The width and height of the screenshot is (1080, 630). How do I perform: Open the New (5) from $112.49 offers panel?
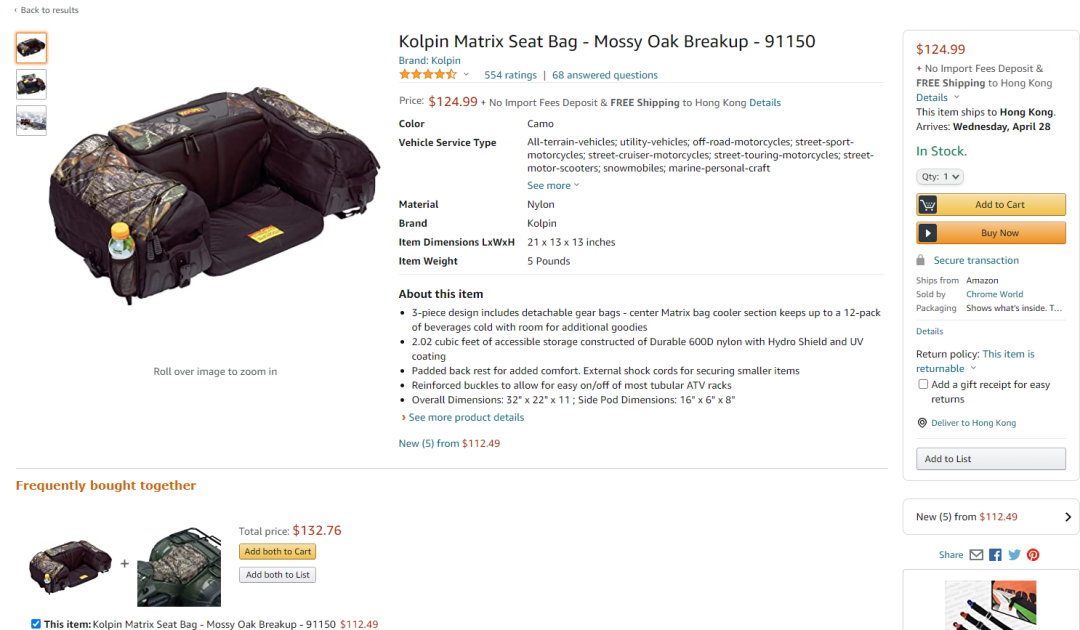991,517
